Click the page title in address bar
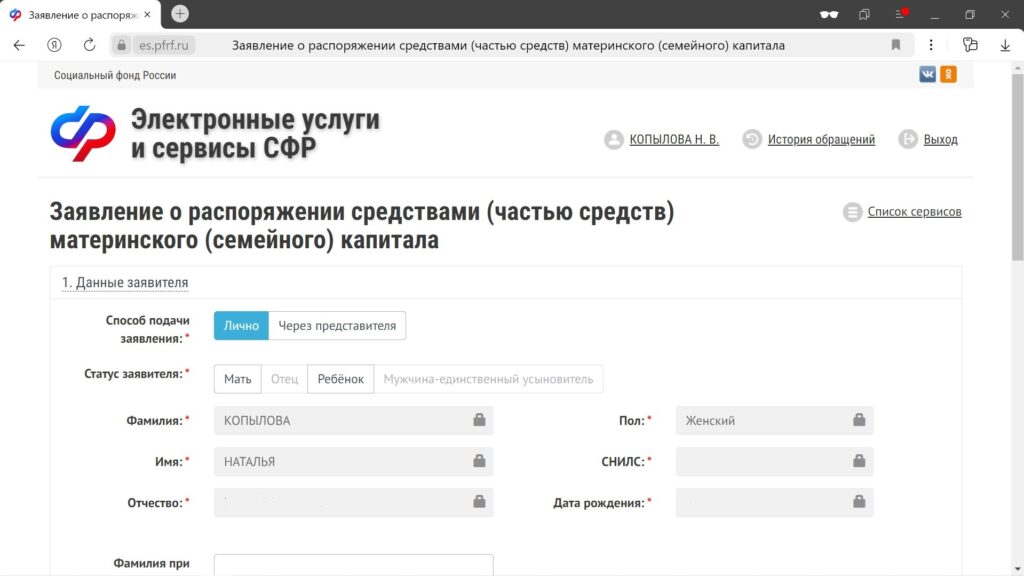Screen dimensions: 1024x576 508,45
